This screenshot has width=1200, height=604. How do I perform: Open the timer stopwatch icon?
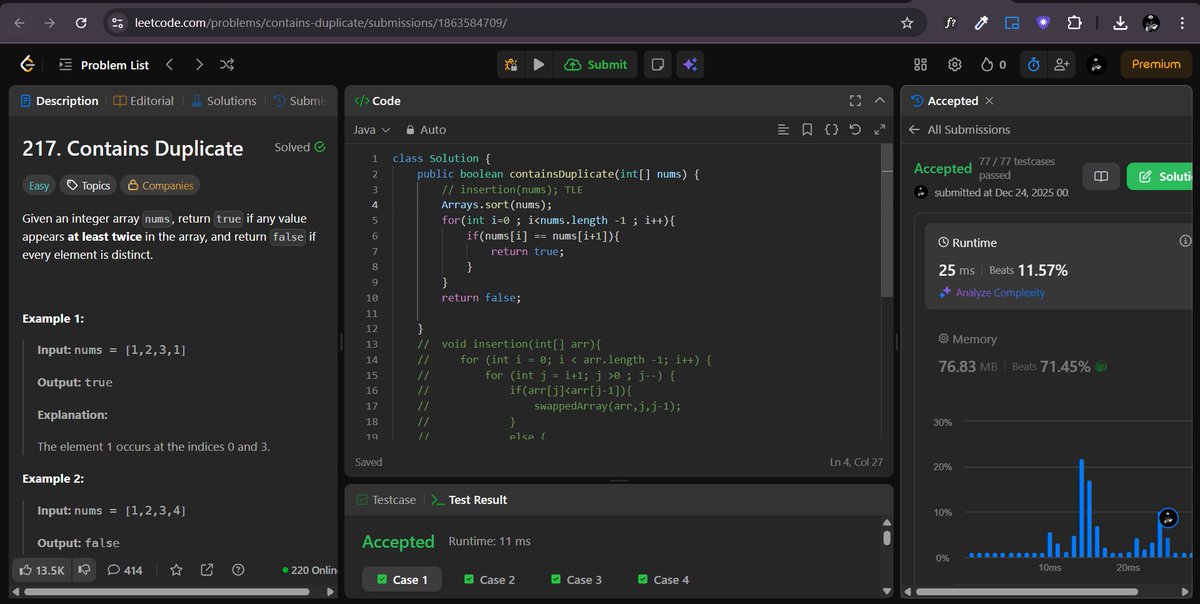point(1034,64)
